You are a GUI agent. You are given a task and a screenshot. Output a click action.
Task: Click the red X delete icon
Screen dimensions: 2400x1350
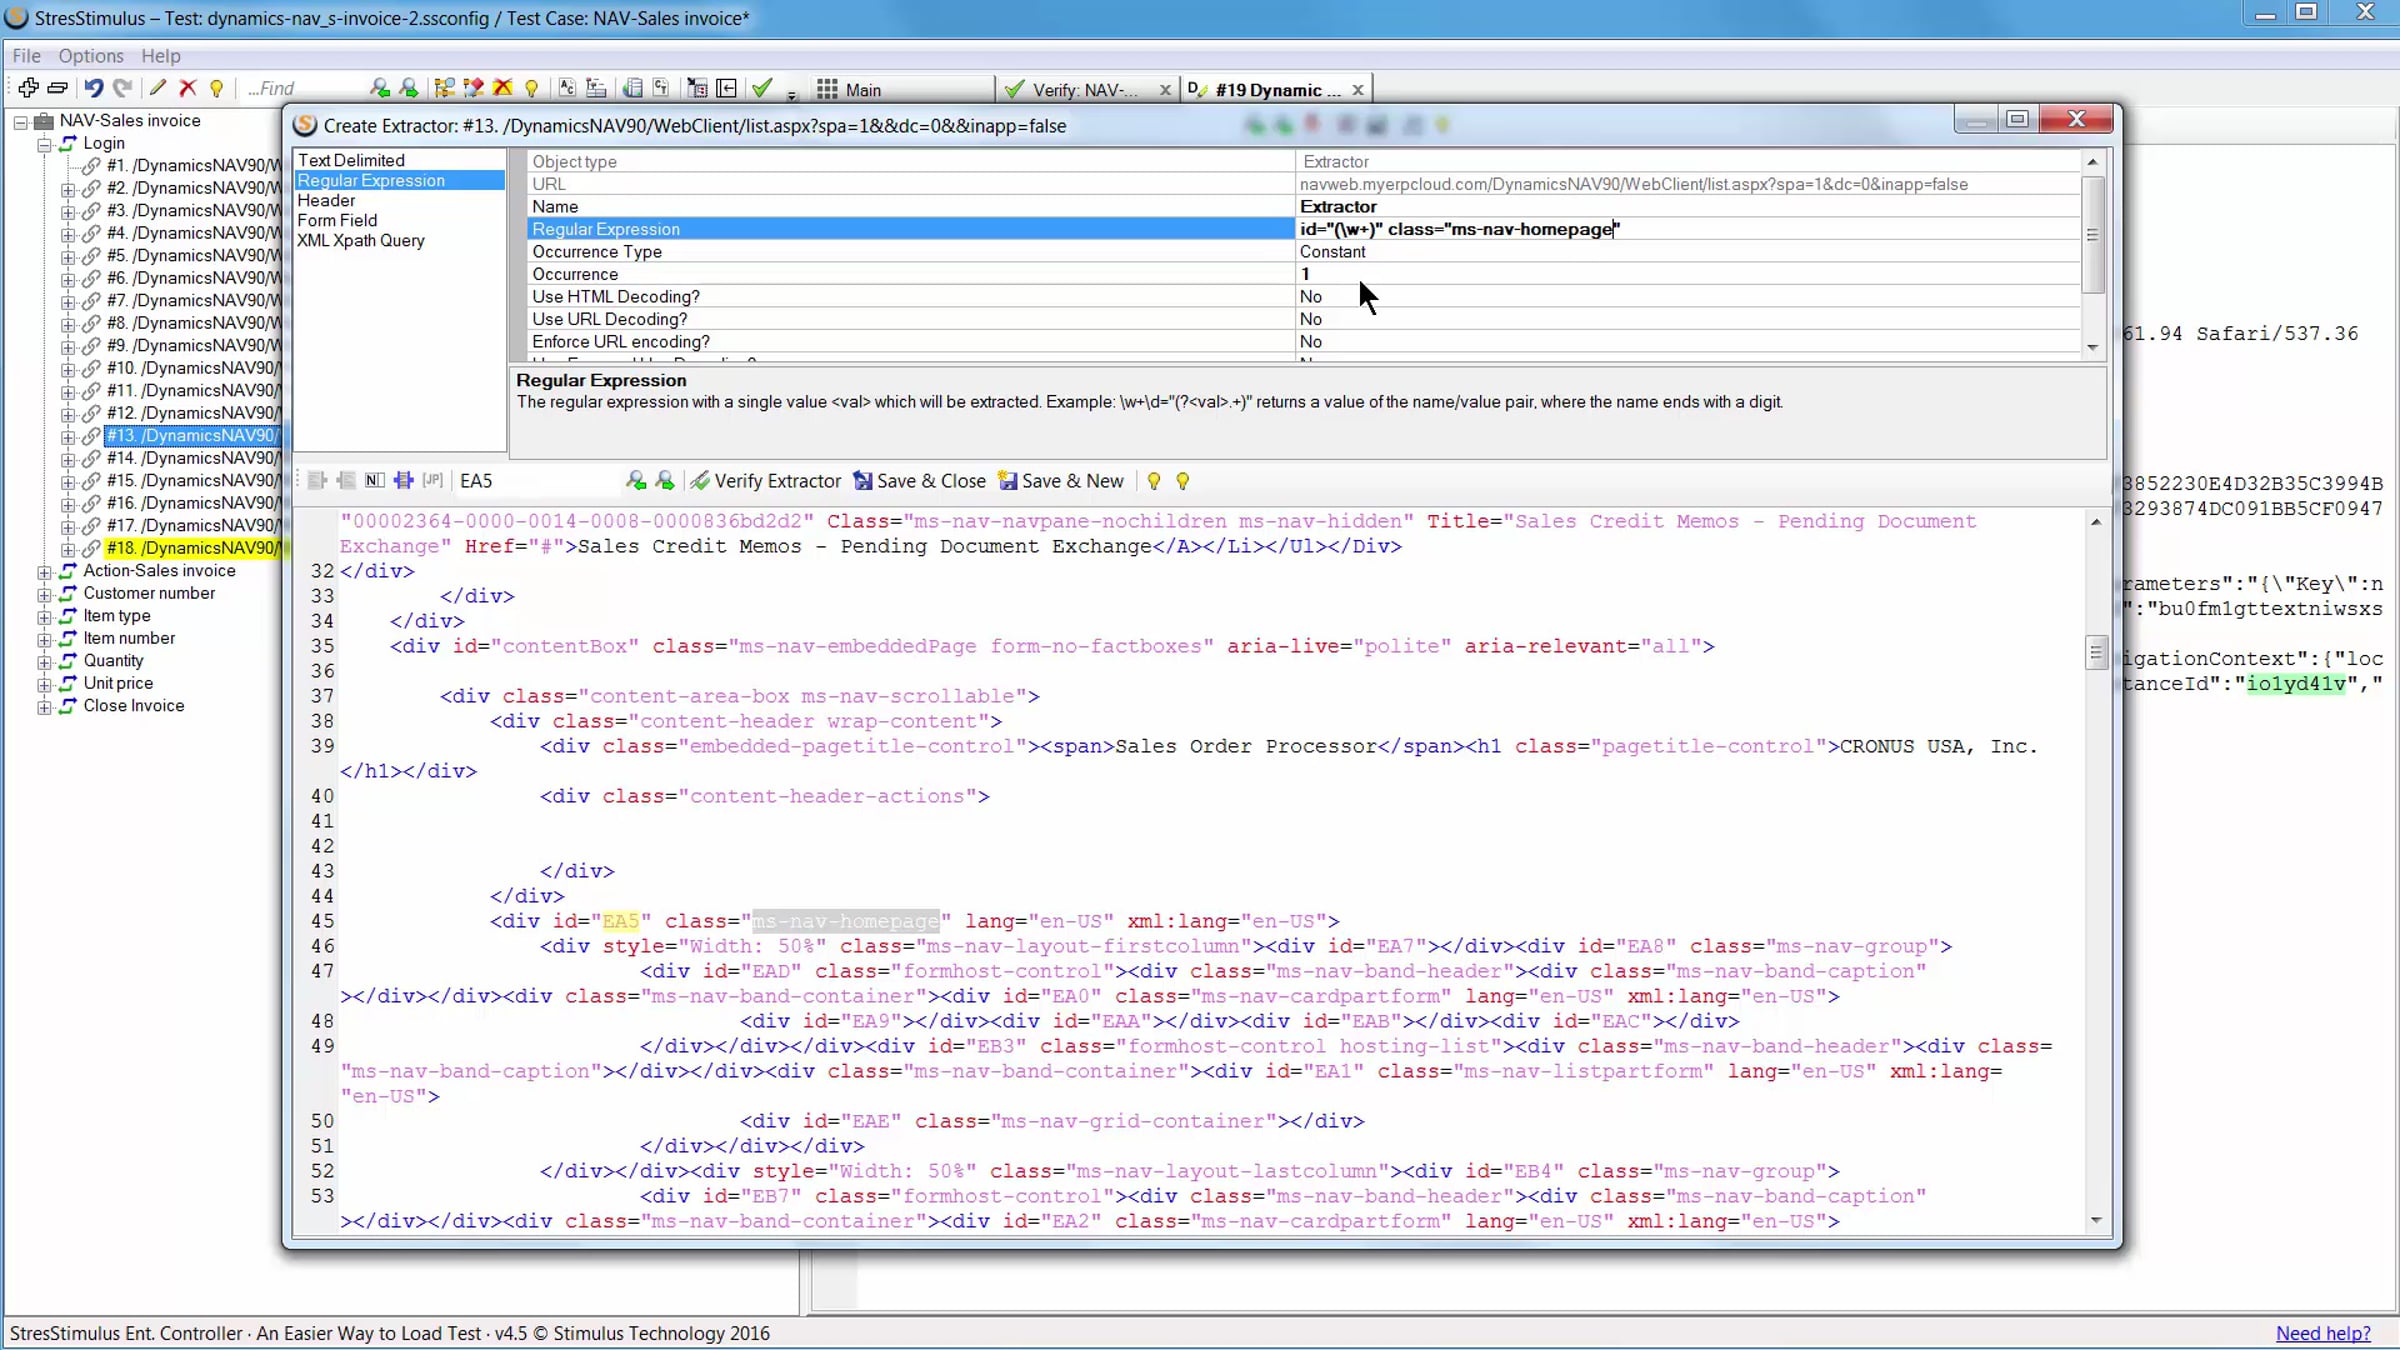[187, 88]
